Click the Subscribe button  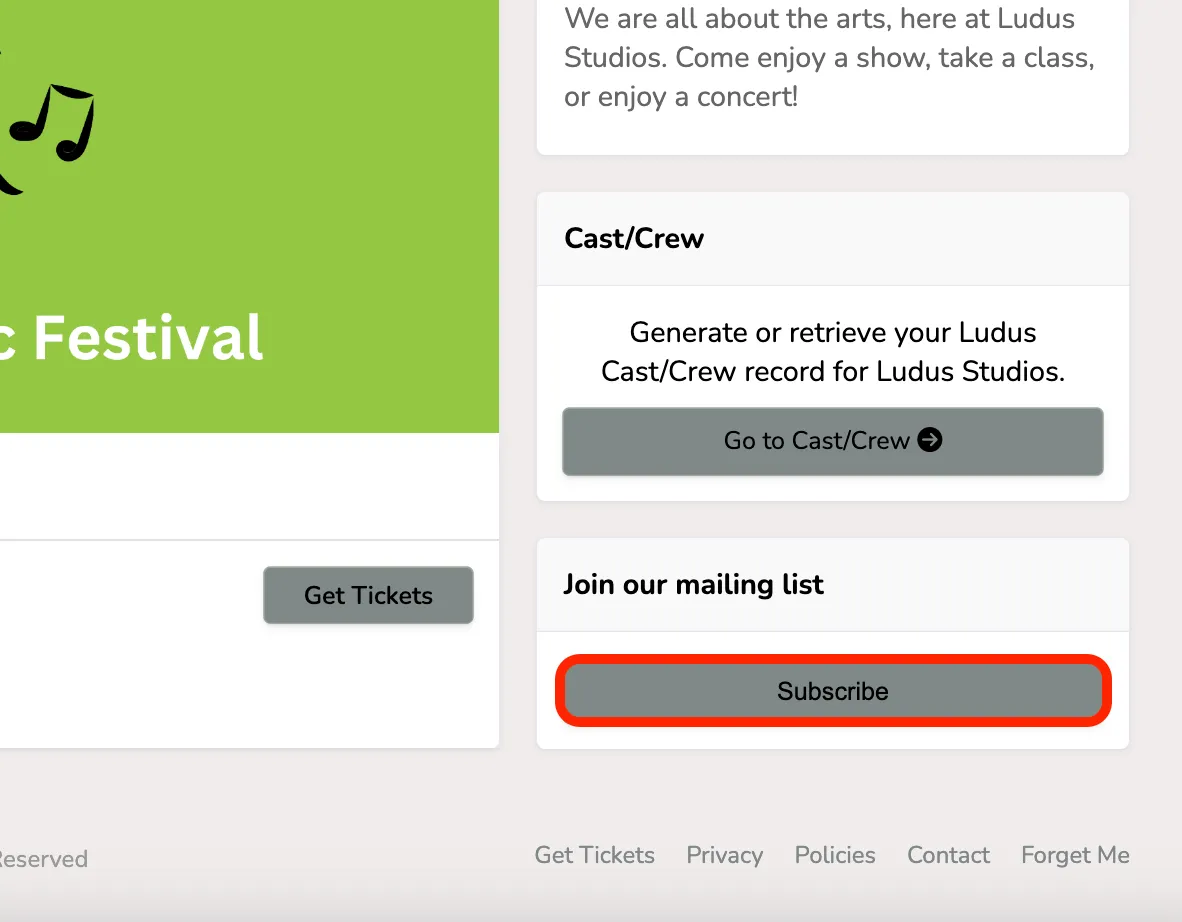(833, 691)
